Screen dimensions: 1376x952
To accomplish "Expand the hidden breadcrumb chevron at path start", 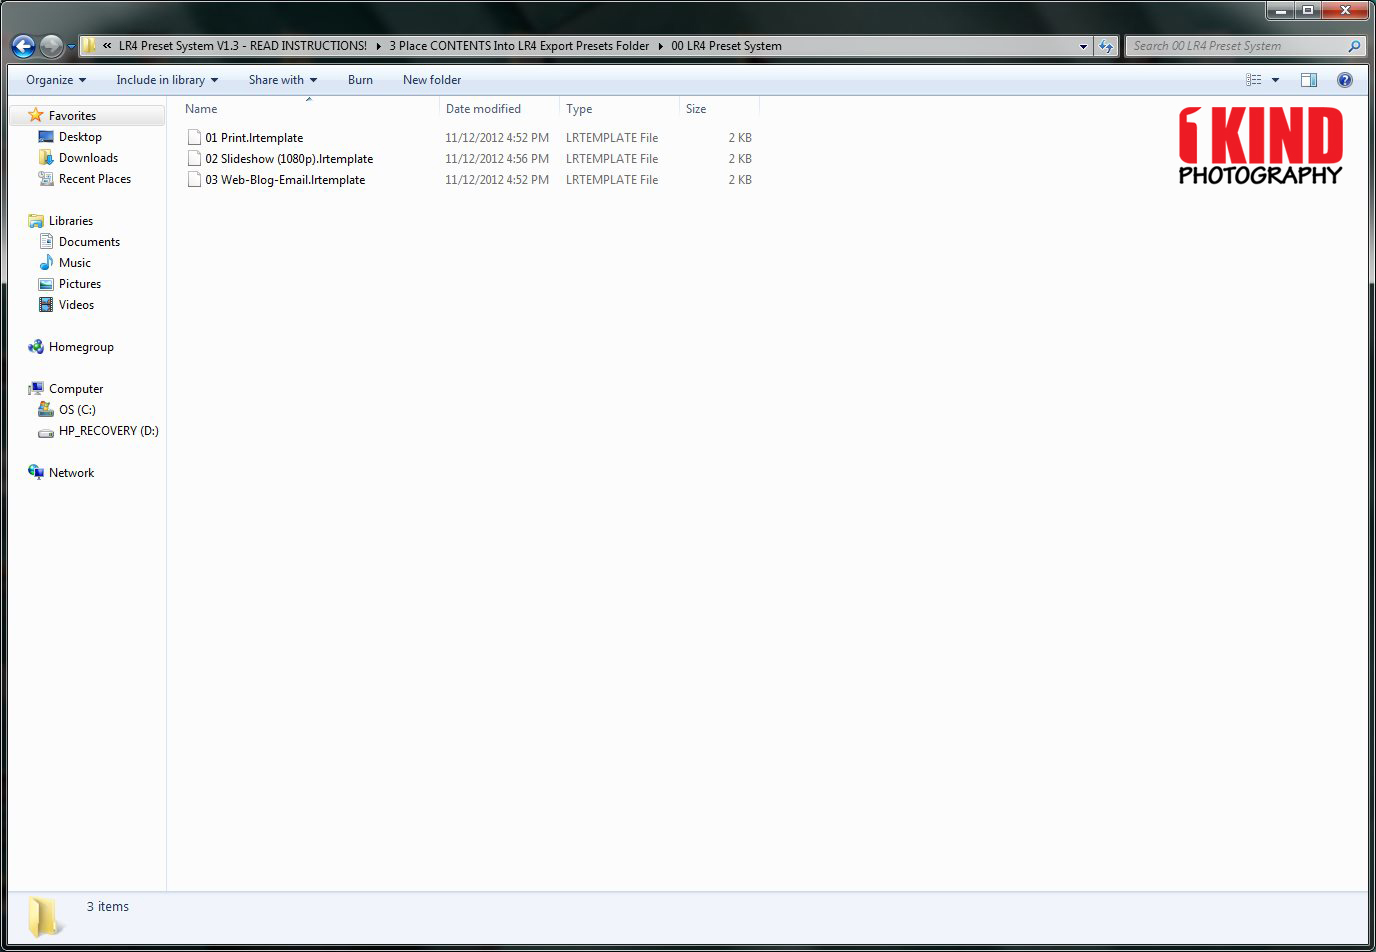I will click(107, 46).
